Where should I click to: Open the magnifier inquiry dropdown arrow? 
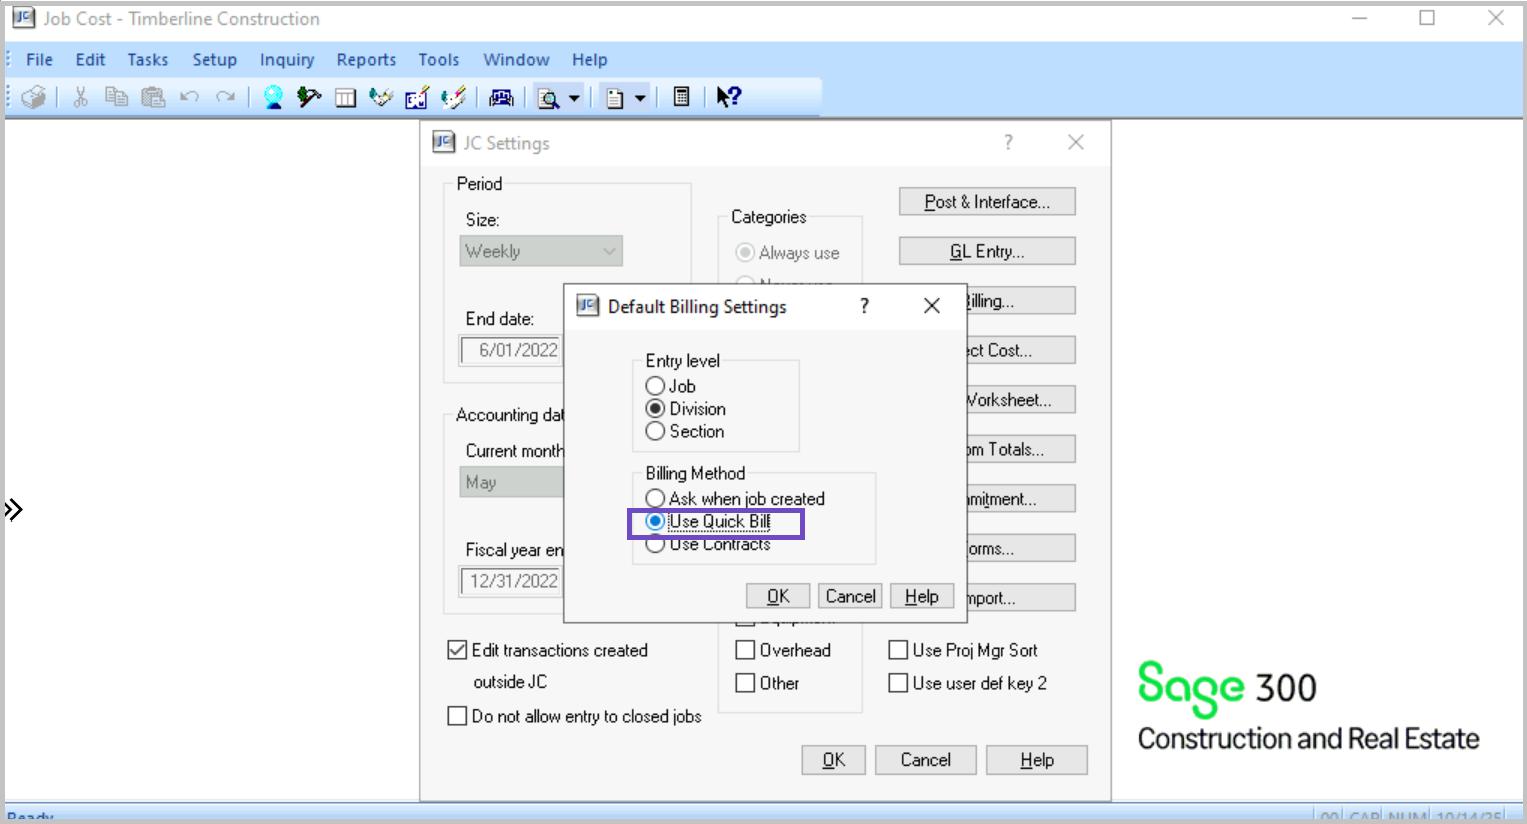point(574,98)
